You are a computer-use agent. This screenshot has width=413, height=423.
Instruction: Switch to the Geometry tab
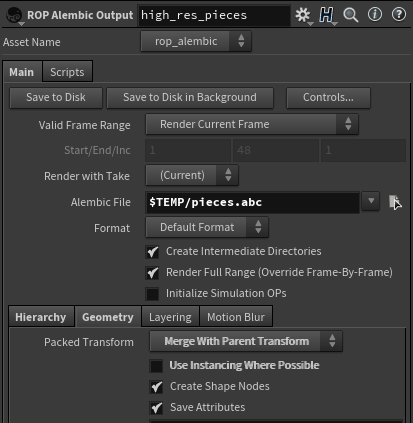(x=108, y=317)
